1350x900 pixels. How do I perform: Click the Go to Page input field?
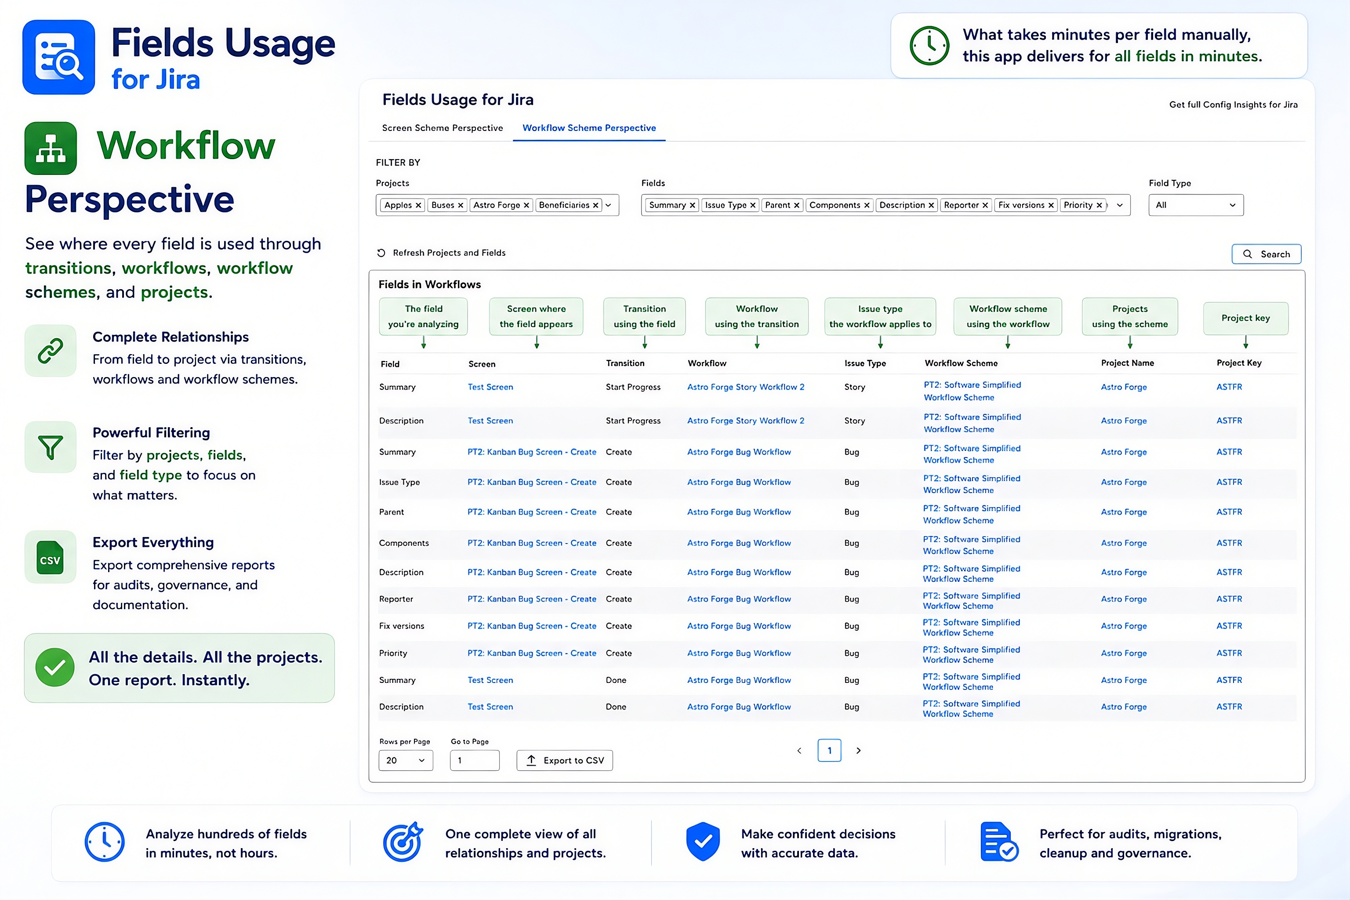point(474,760)
